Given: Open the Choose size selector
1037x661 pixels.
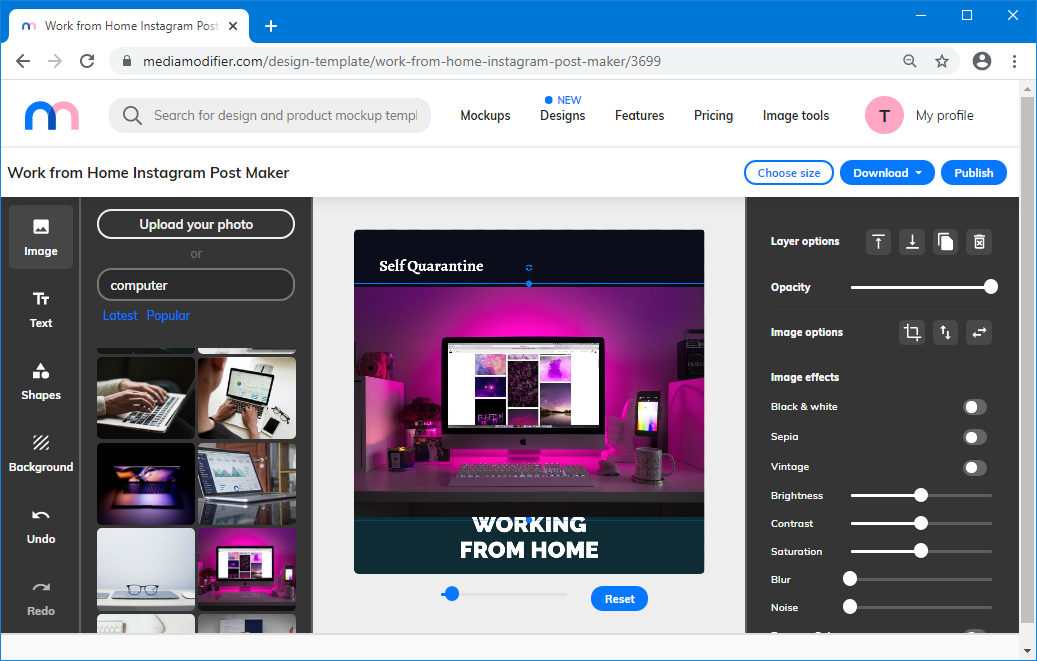Looking at the screenshot, I should pos(789,173).
